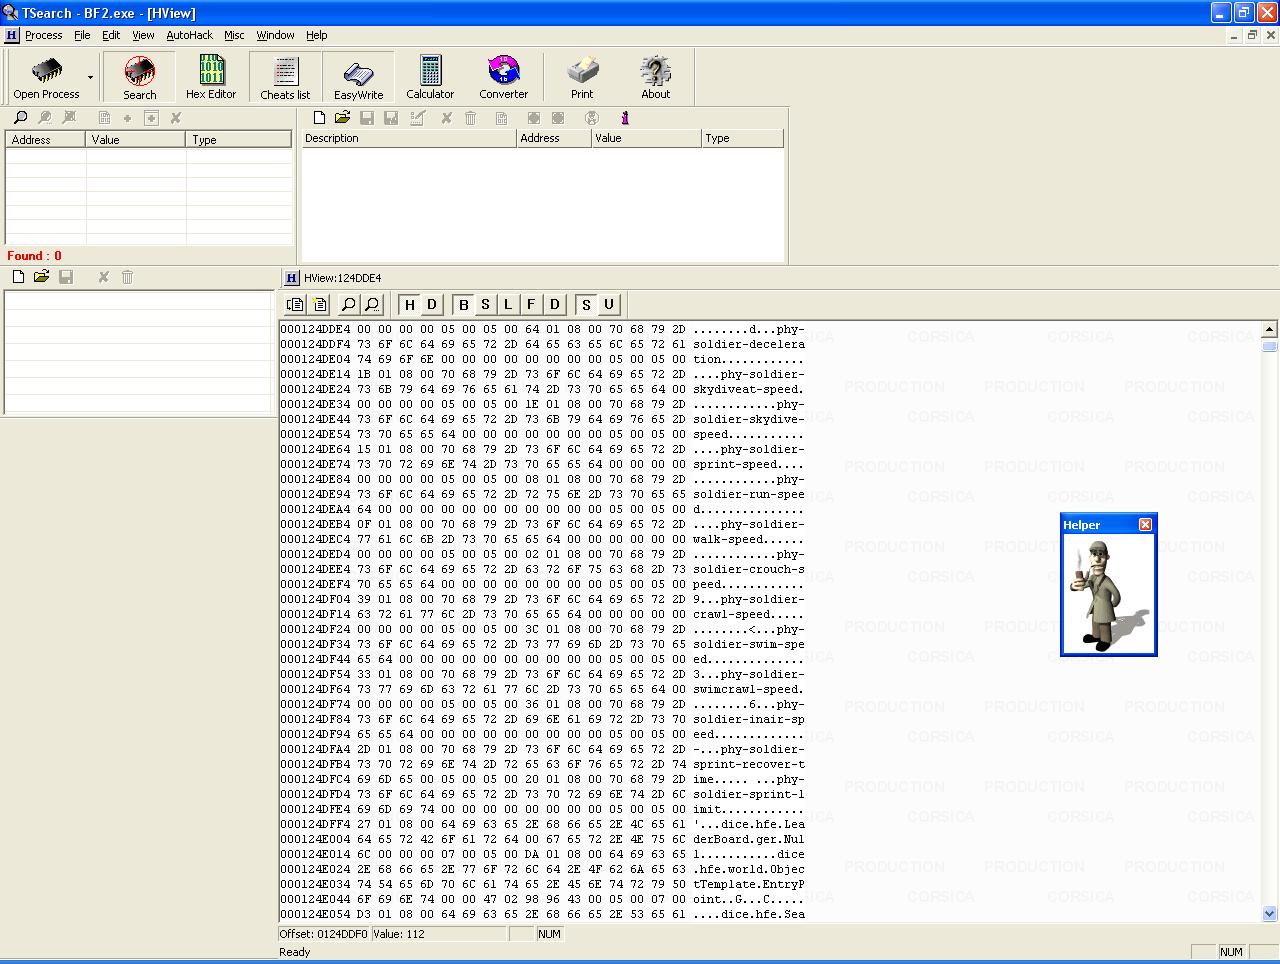Toggle the B byte size button

pos(463,305)
